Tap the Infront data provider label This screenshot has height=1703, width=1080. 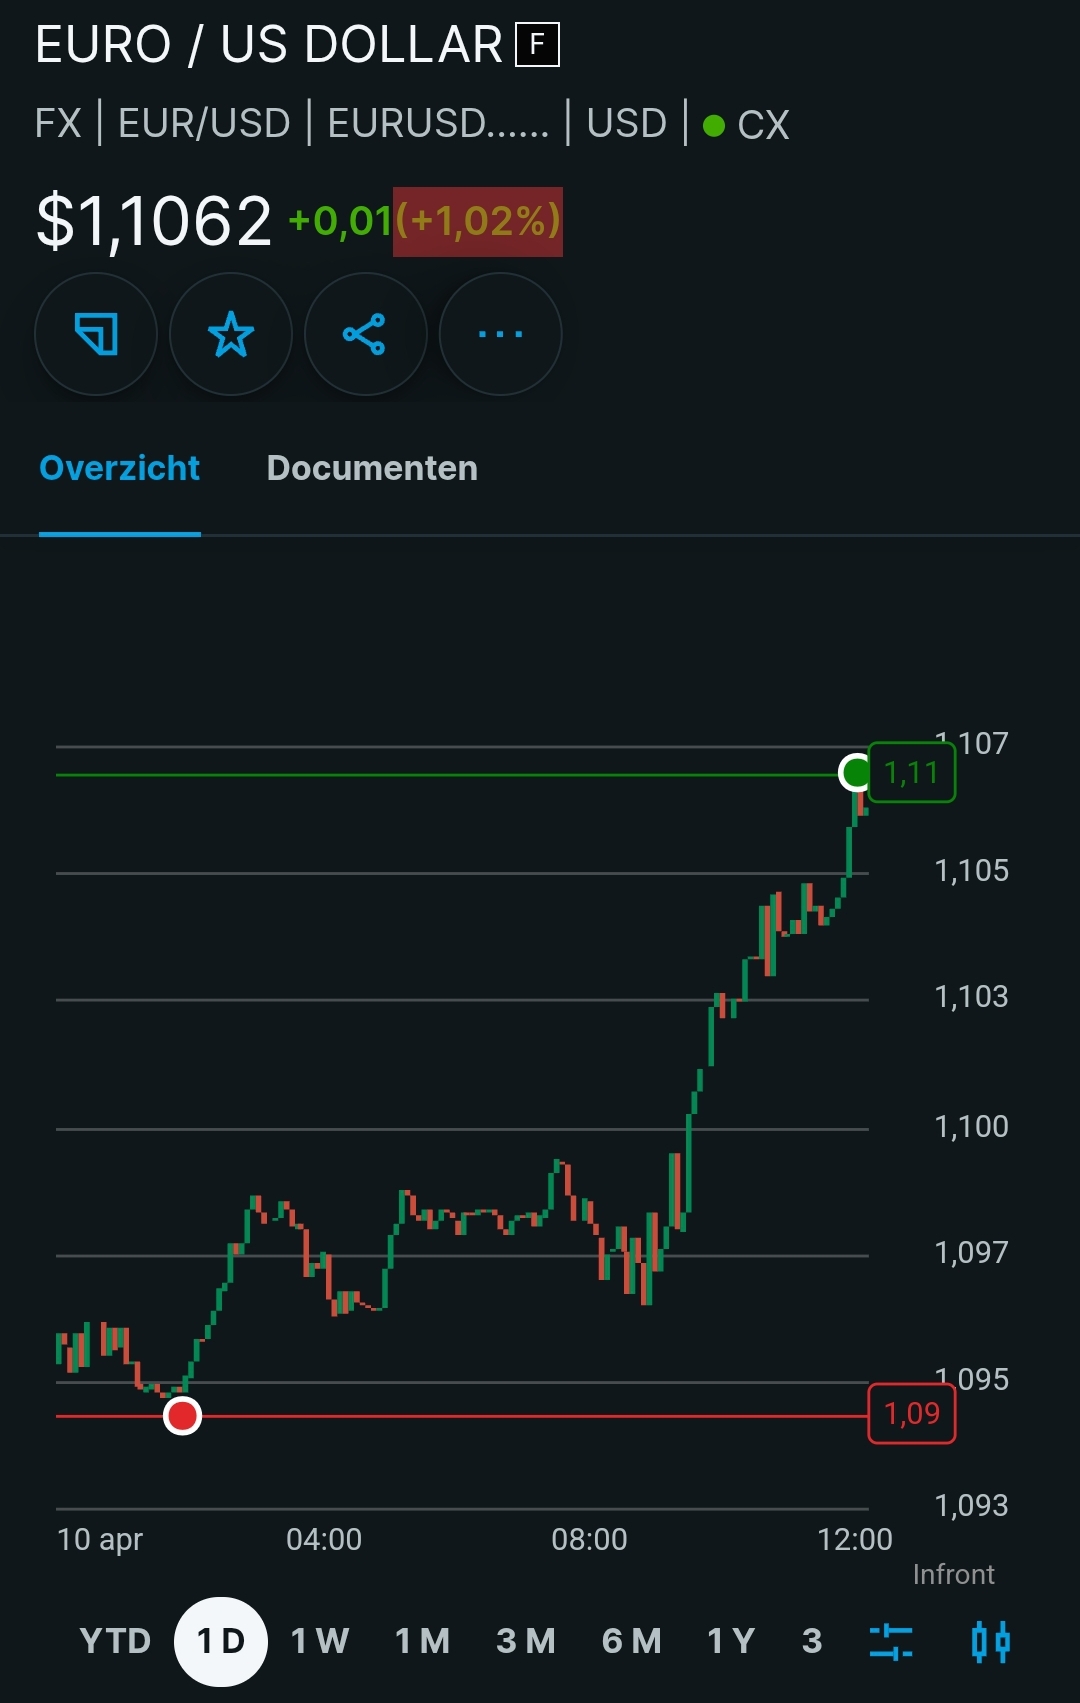click(954, 1575)
